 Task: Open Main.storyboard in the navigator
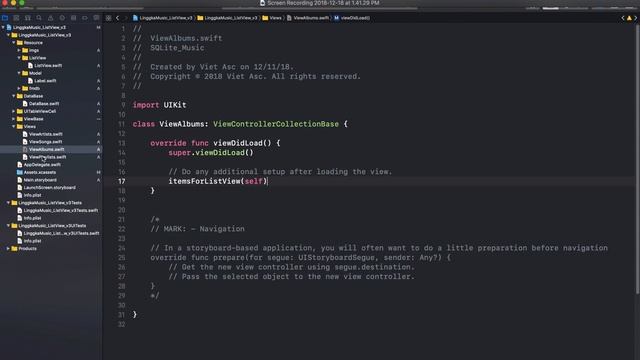(40, 180)
